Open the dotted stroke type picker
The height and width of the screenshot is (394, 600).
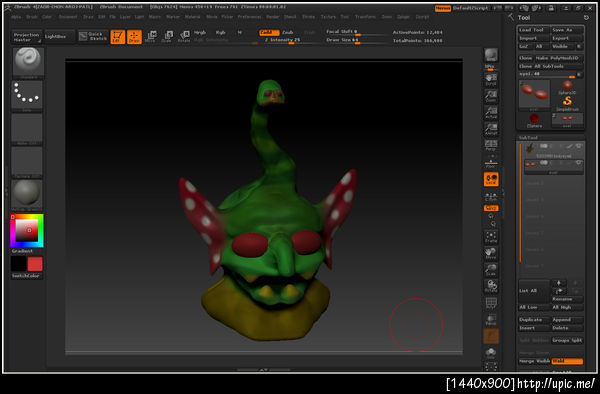tap(27, 95)
